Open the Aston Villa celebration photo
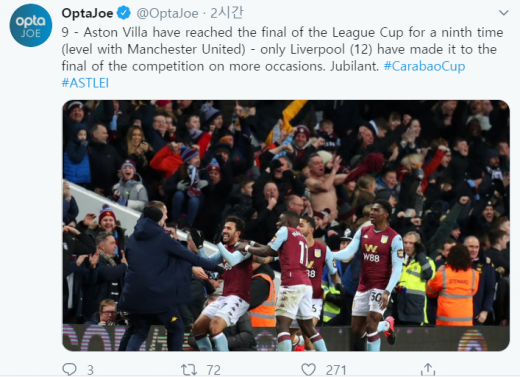The height and width of the screenshot is (377, 520). (x=286, y=225)
